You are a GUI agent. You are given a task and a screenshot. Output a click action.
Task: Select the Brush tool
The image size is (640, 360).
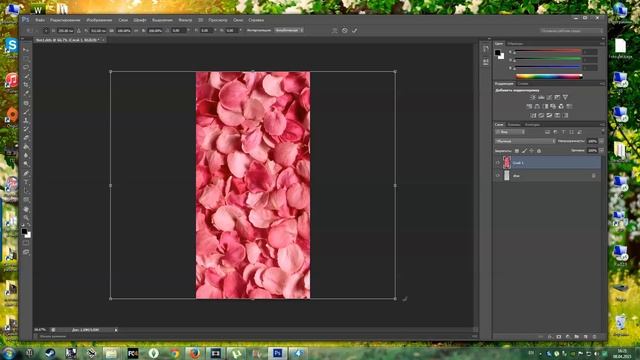click(26, 111)
